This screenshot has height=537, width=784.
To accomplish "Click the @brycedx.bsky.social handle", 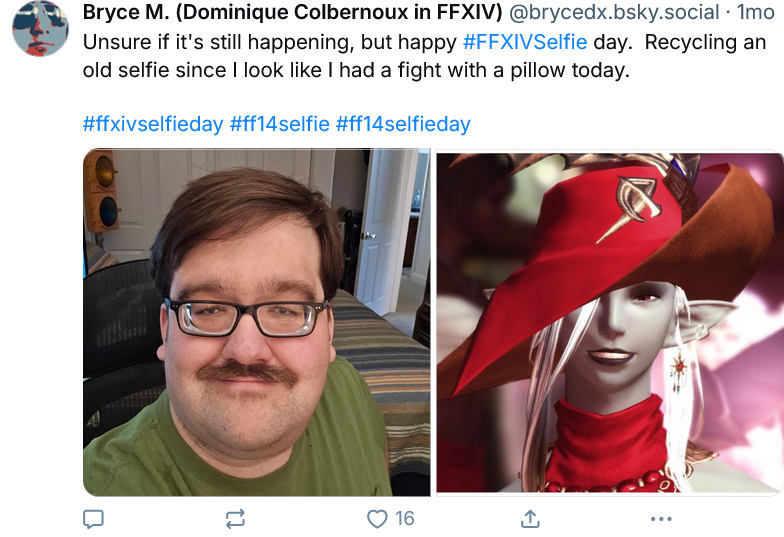I will point(614,12).
